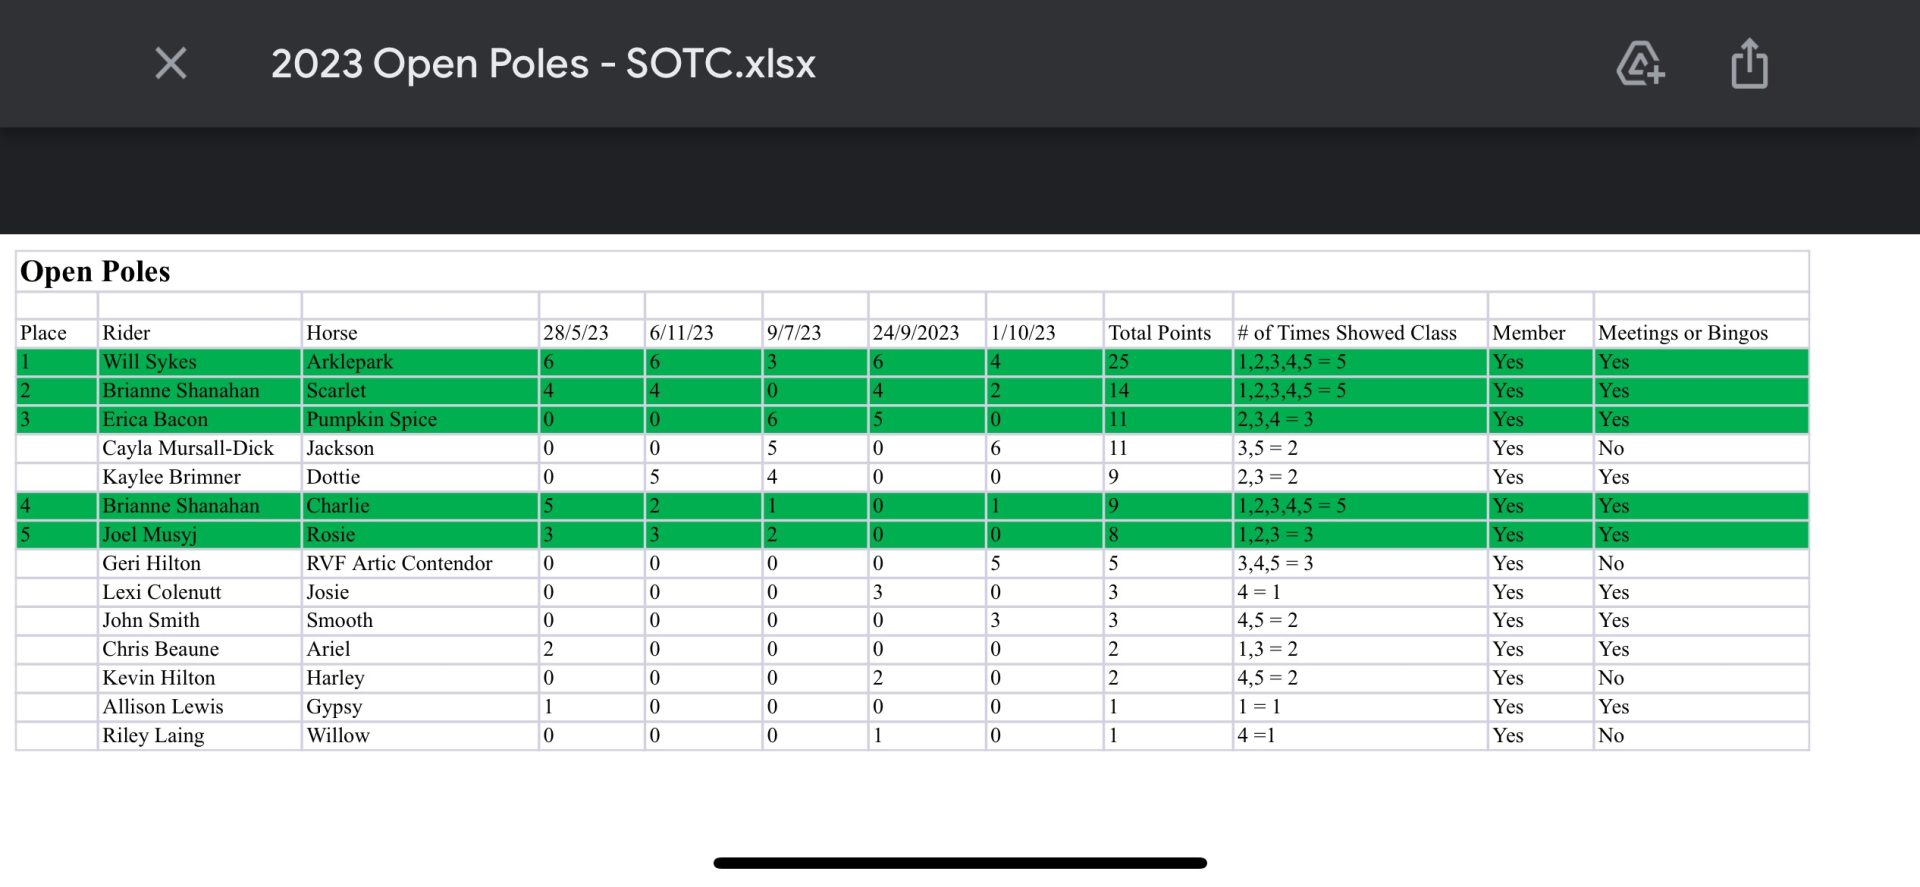Viewport: 1920px width, 887px height.
Task: Click the 24/9/2023 date column header
Action: (927, 333)
